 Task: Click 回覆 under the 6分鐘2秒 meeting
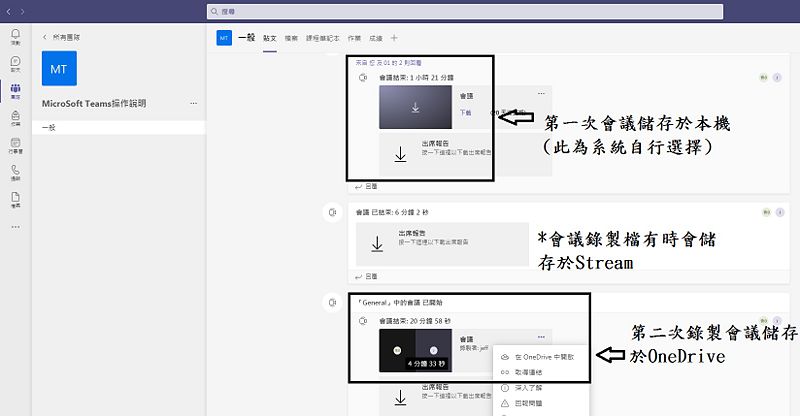tap(366, 276)
